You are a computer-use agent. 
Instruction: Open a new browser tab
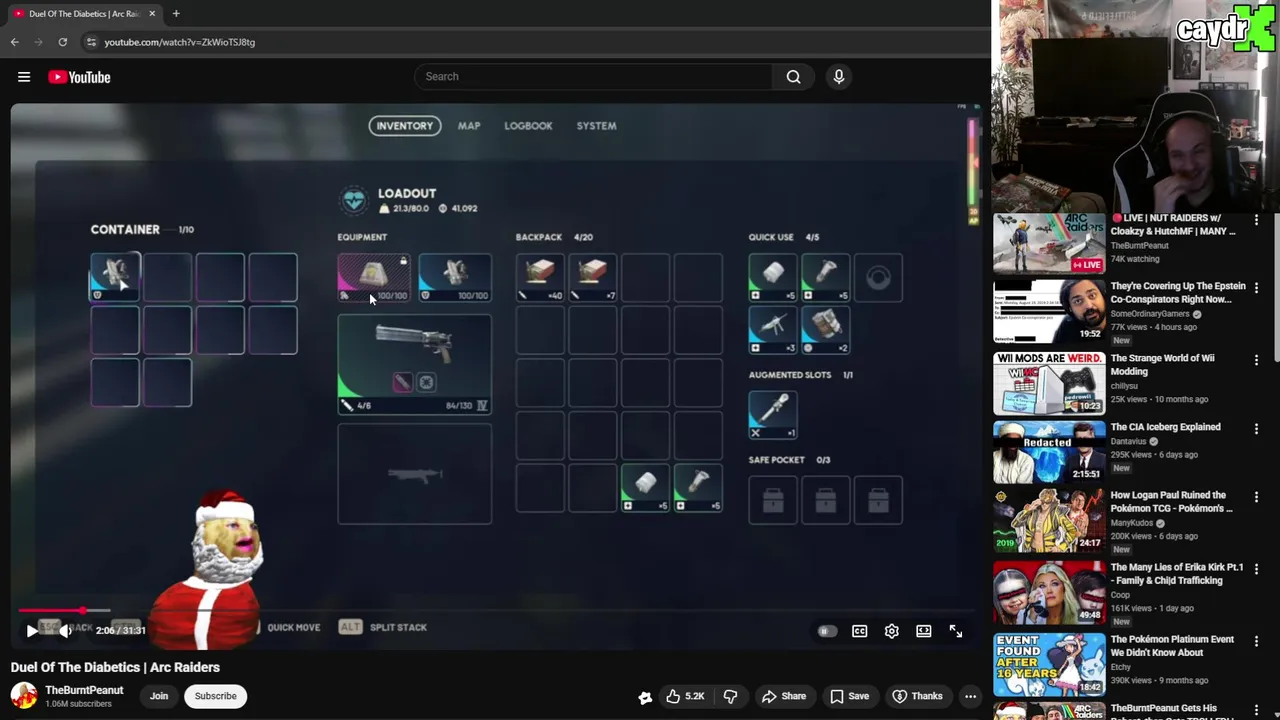[x=176, y=14]
